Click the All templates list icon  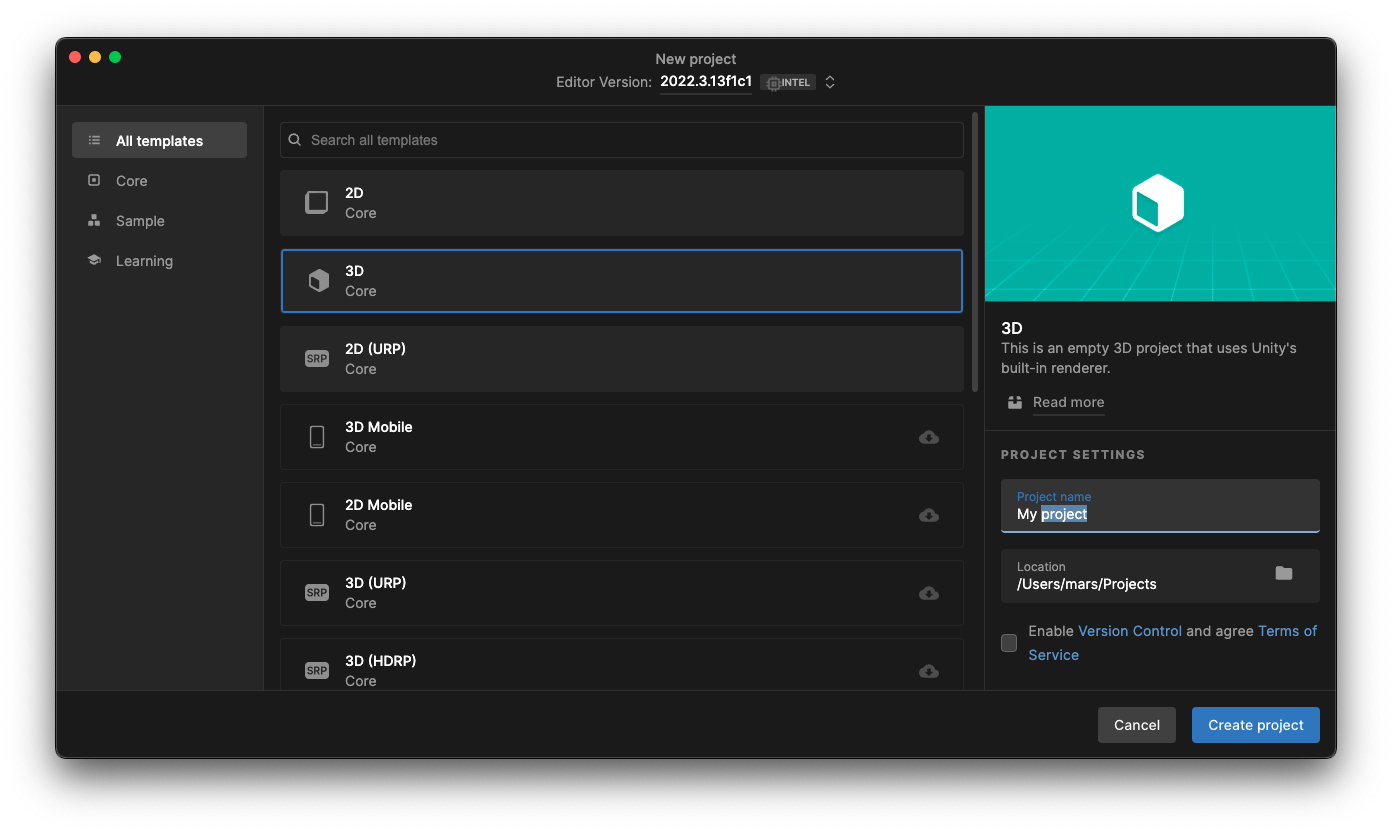click(x=94, y=141)
